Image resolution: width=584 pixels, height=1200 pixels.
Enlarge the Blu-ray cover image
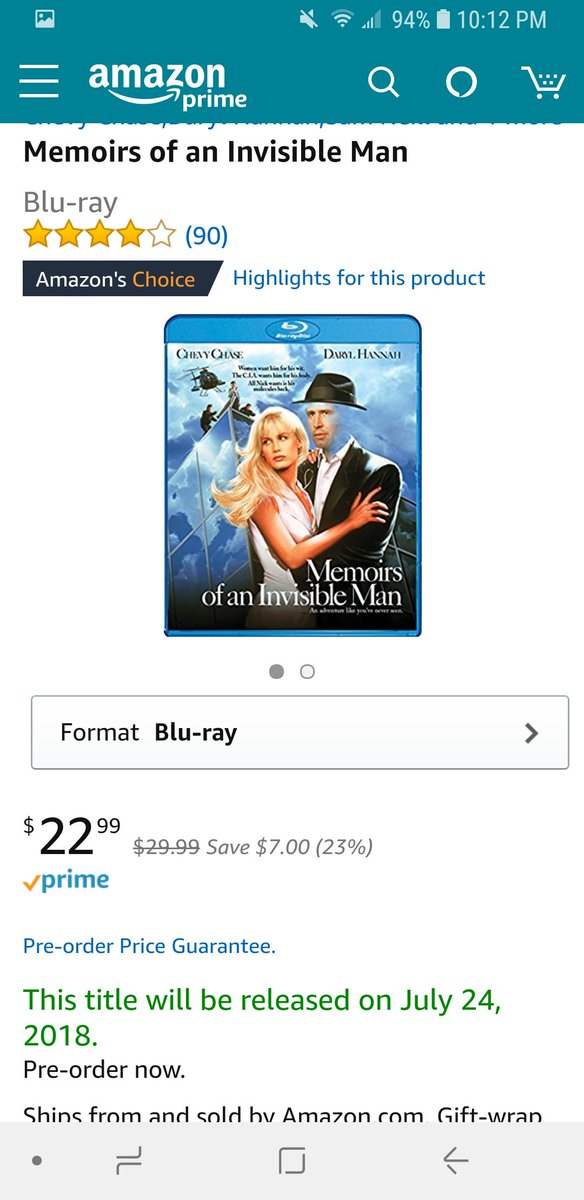(x=292, y=476)
